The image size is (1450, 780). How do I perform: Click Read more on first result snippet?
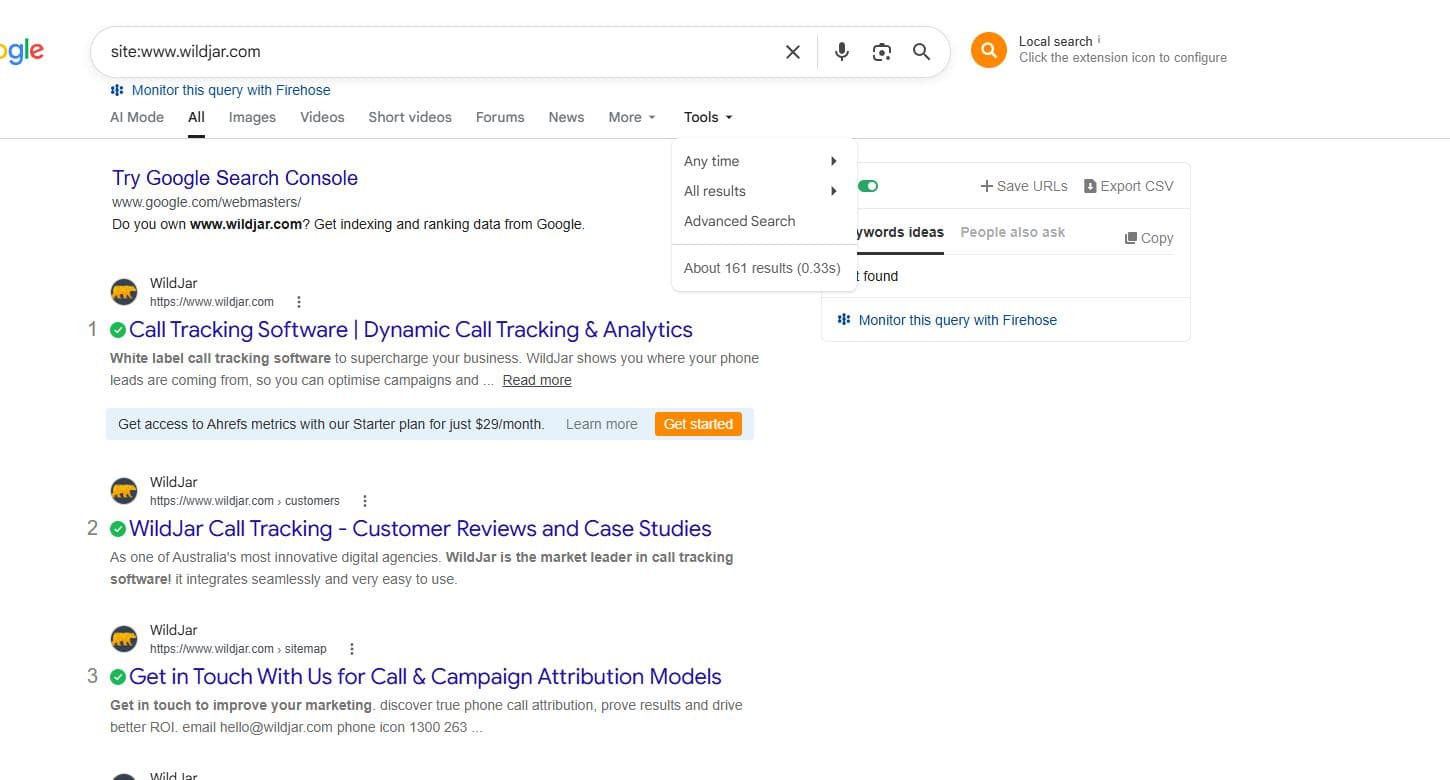[x=537, y=380]
